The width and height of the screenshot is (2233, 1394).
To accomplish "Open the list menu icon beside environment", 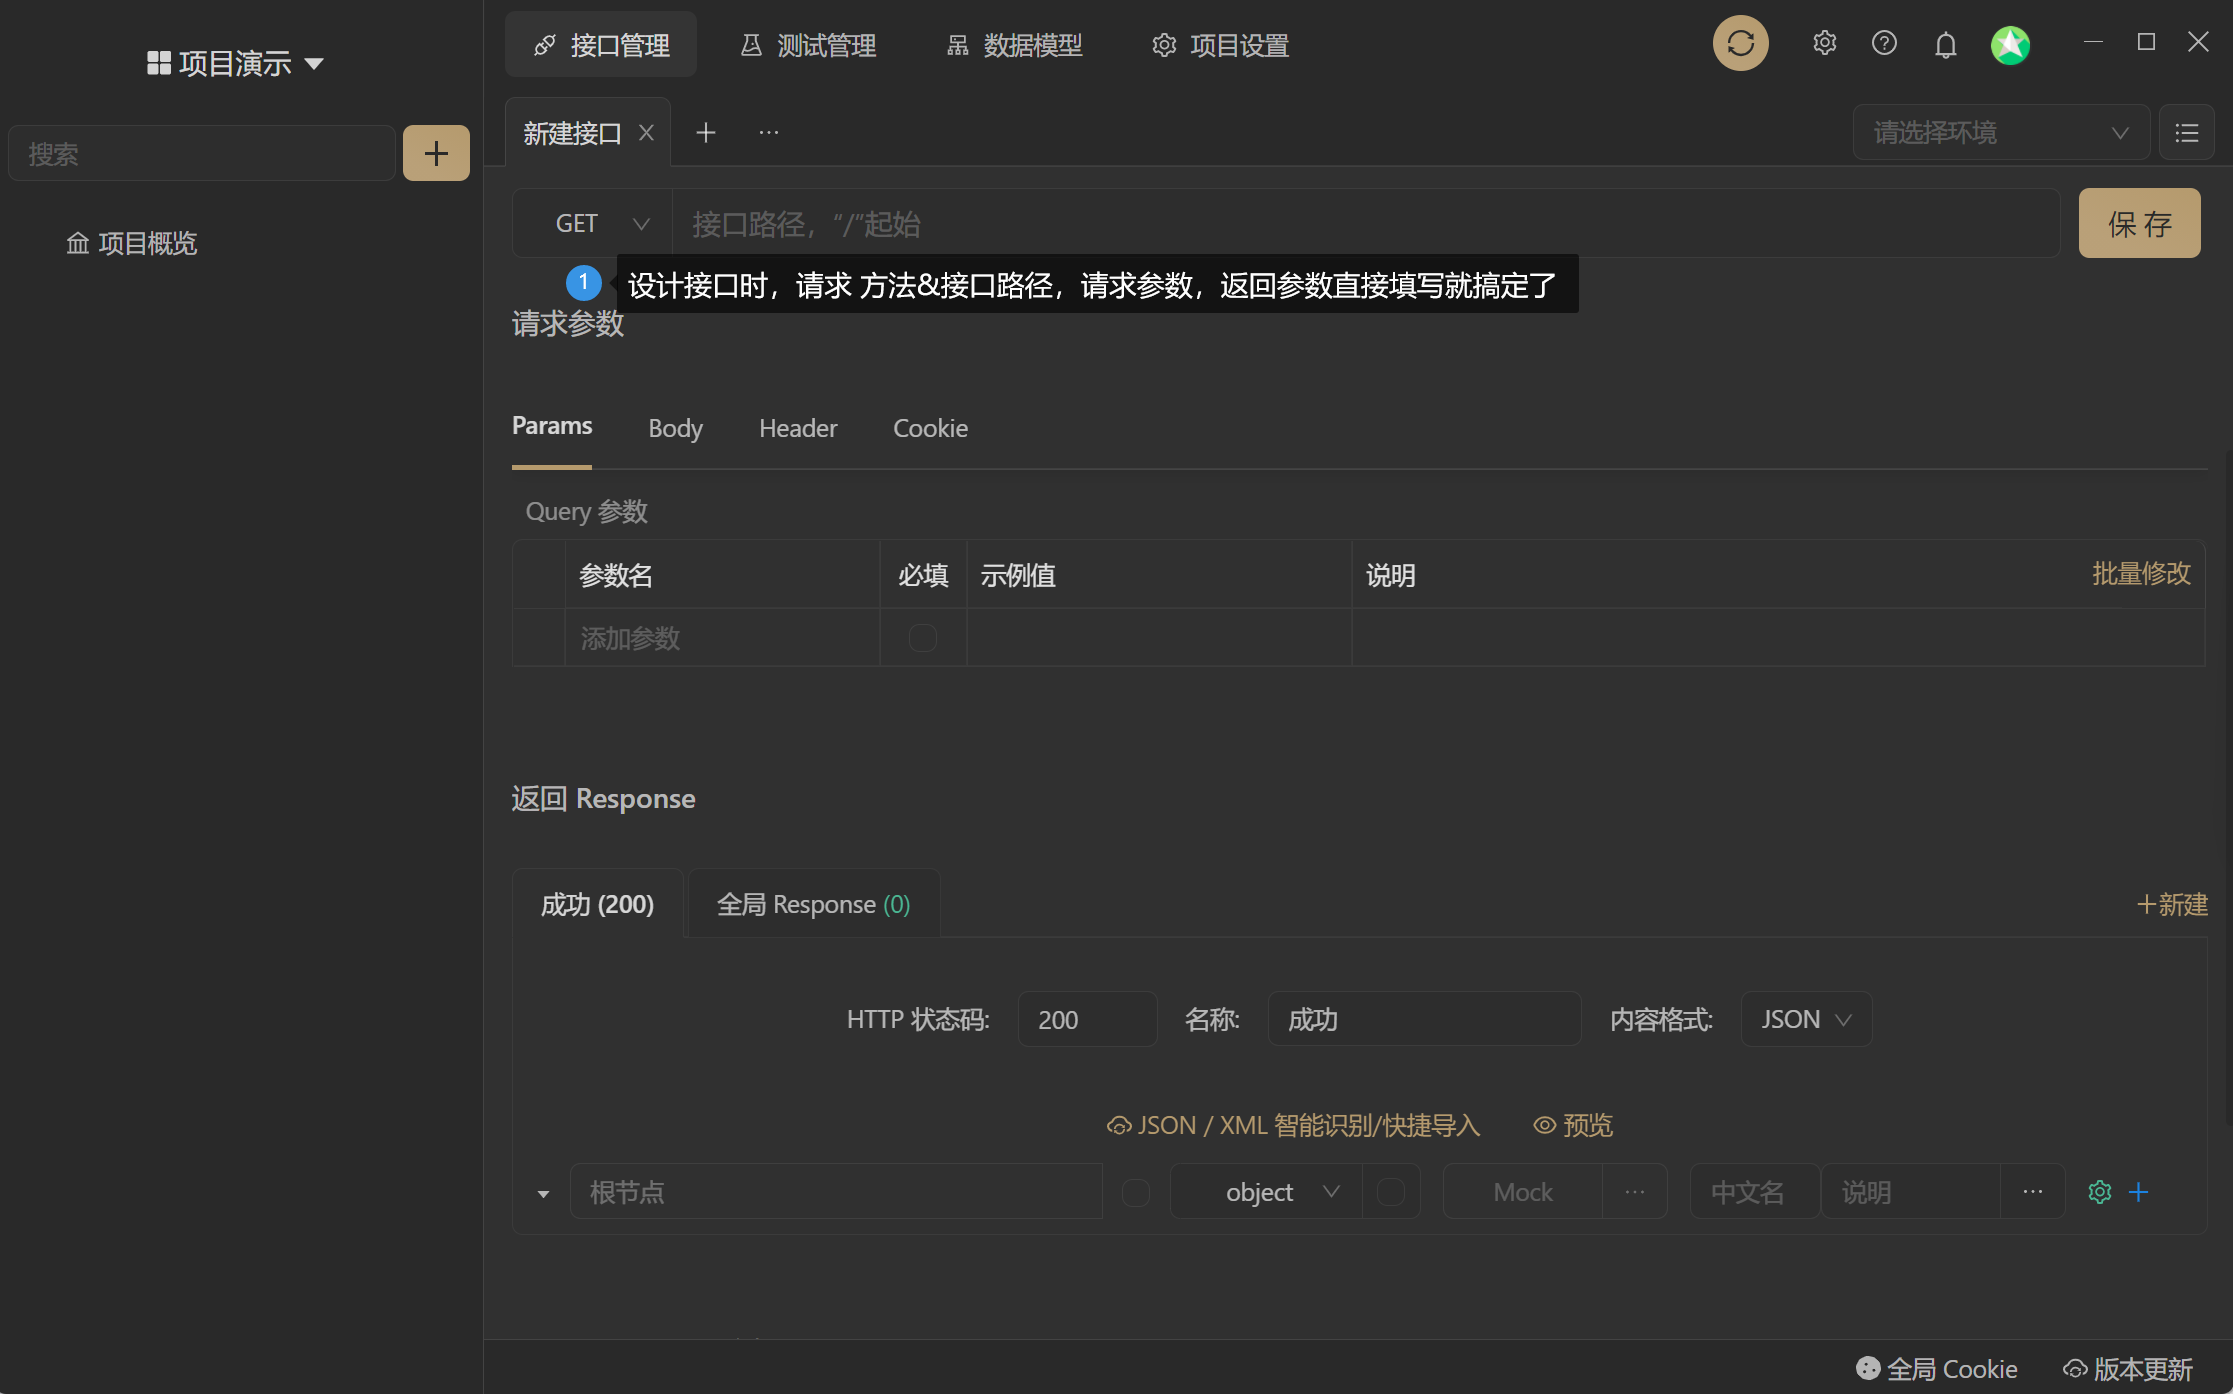I will tap(2186, 133).
